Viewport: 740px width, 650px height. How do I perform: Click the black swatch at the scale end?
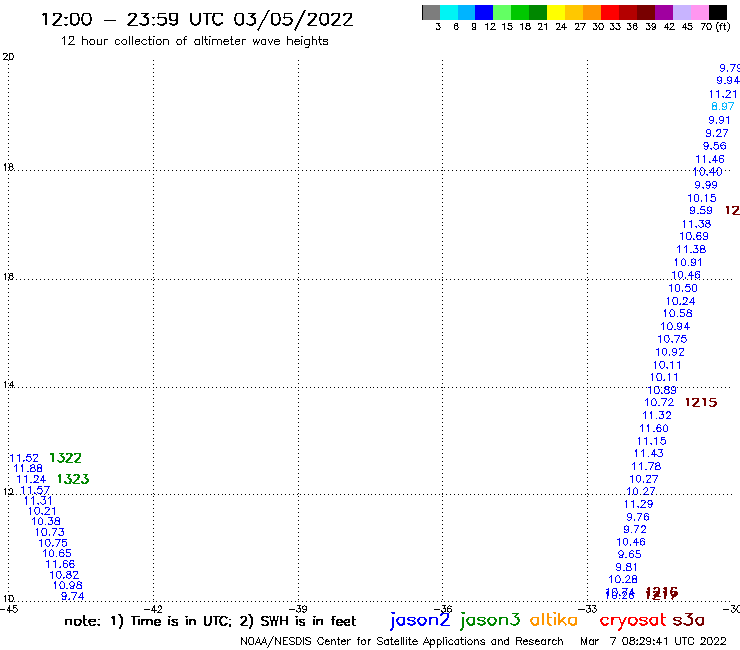718,12
